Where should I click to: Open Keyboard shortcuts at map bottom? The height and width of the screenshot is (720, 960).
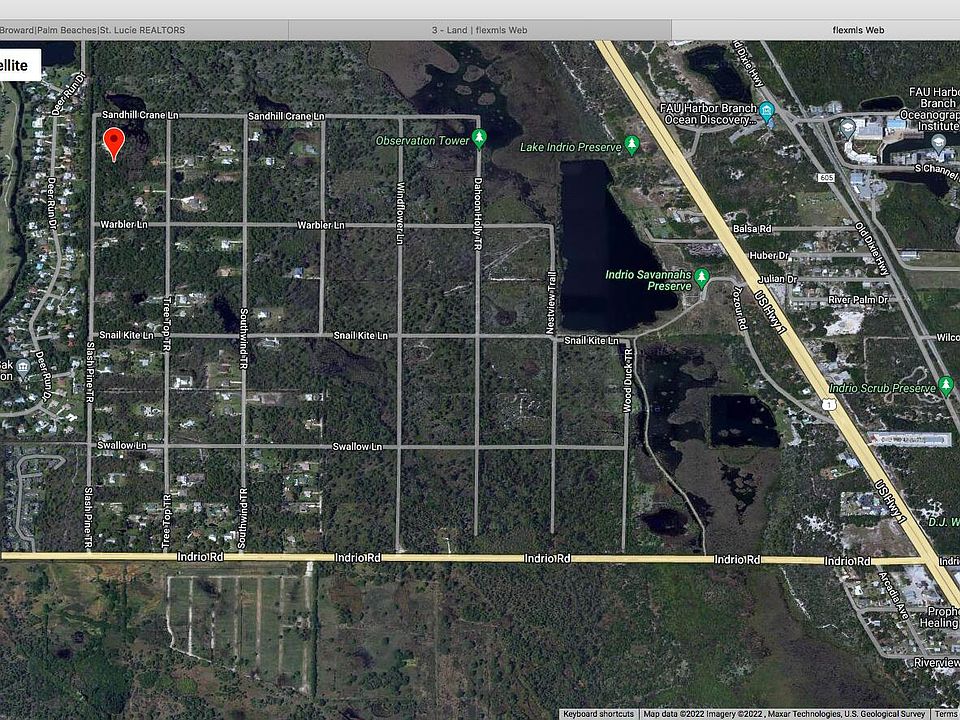tap(597, 714)
